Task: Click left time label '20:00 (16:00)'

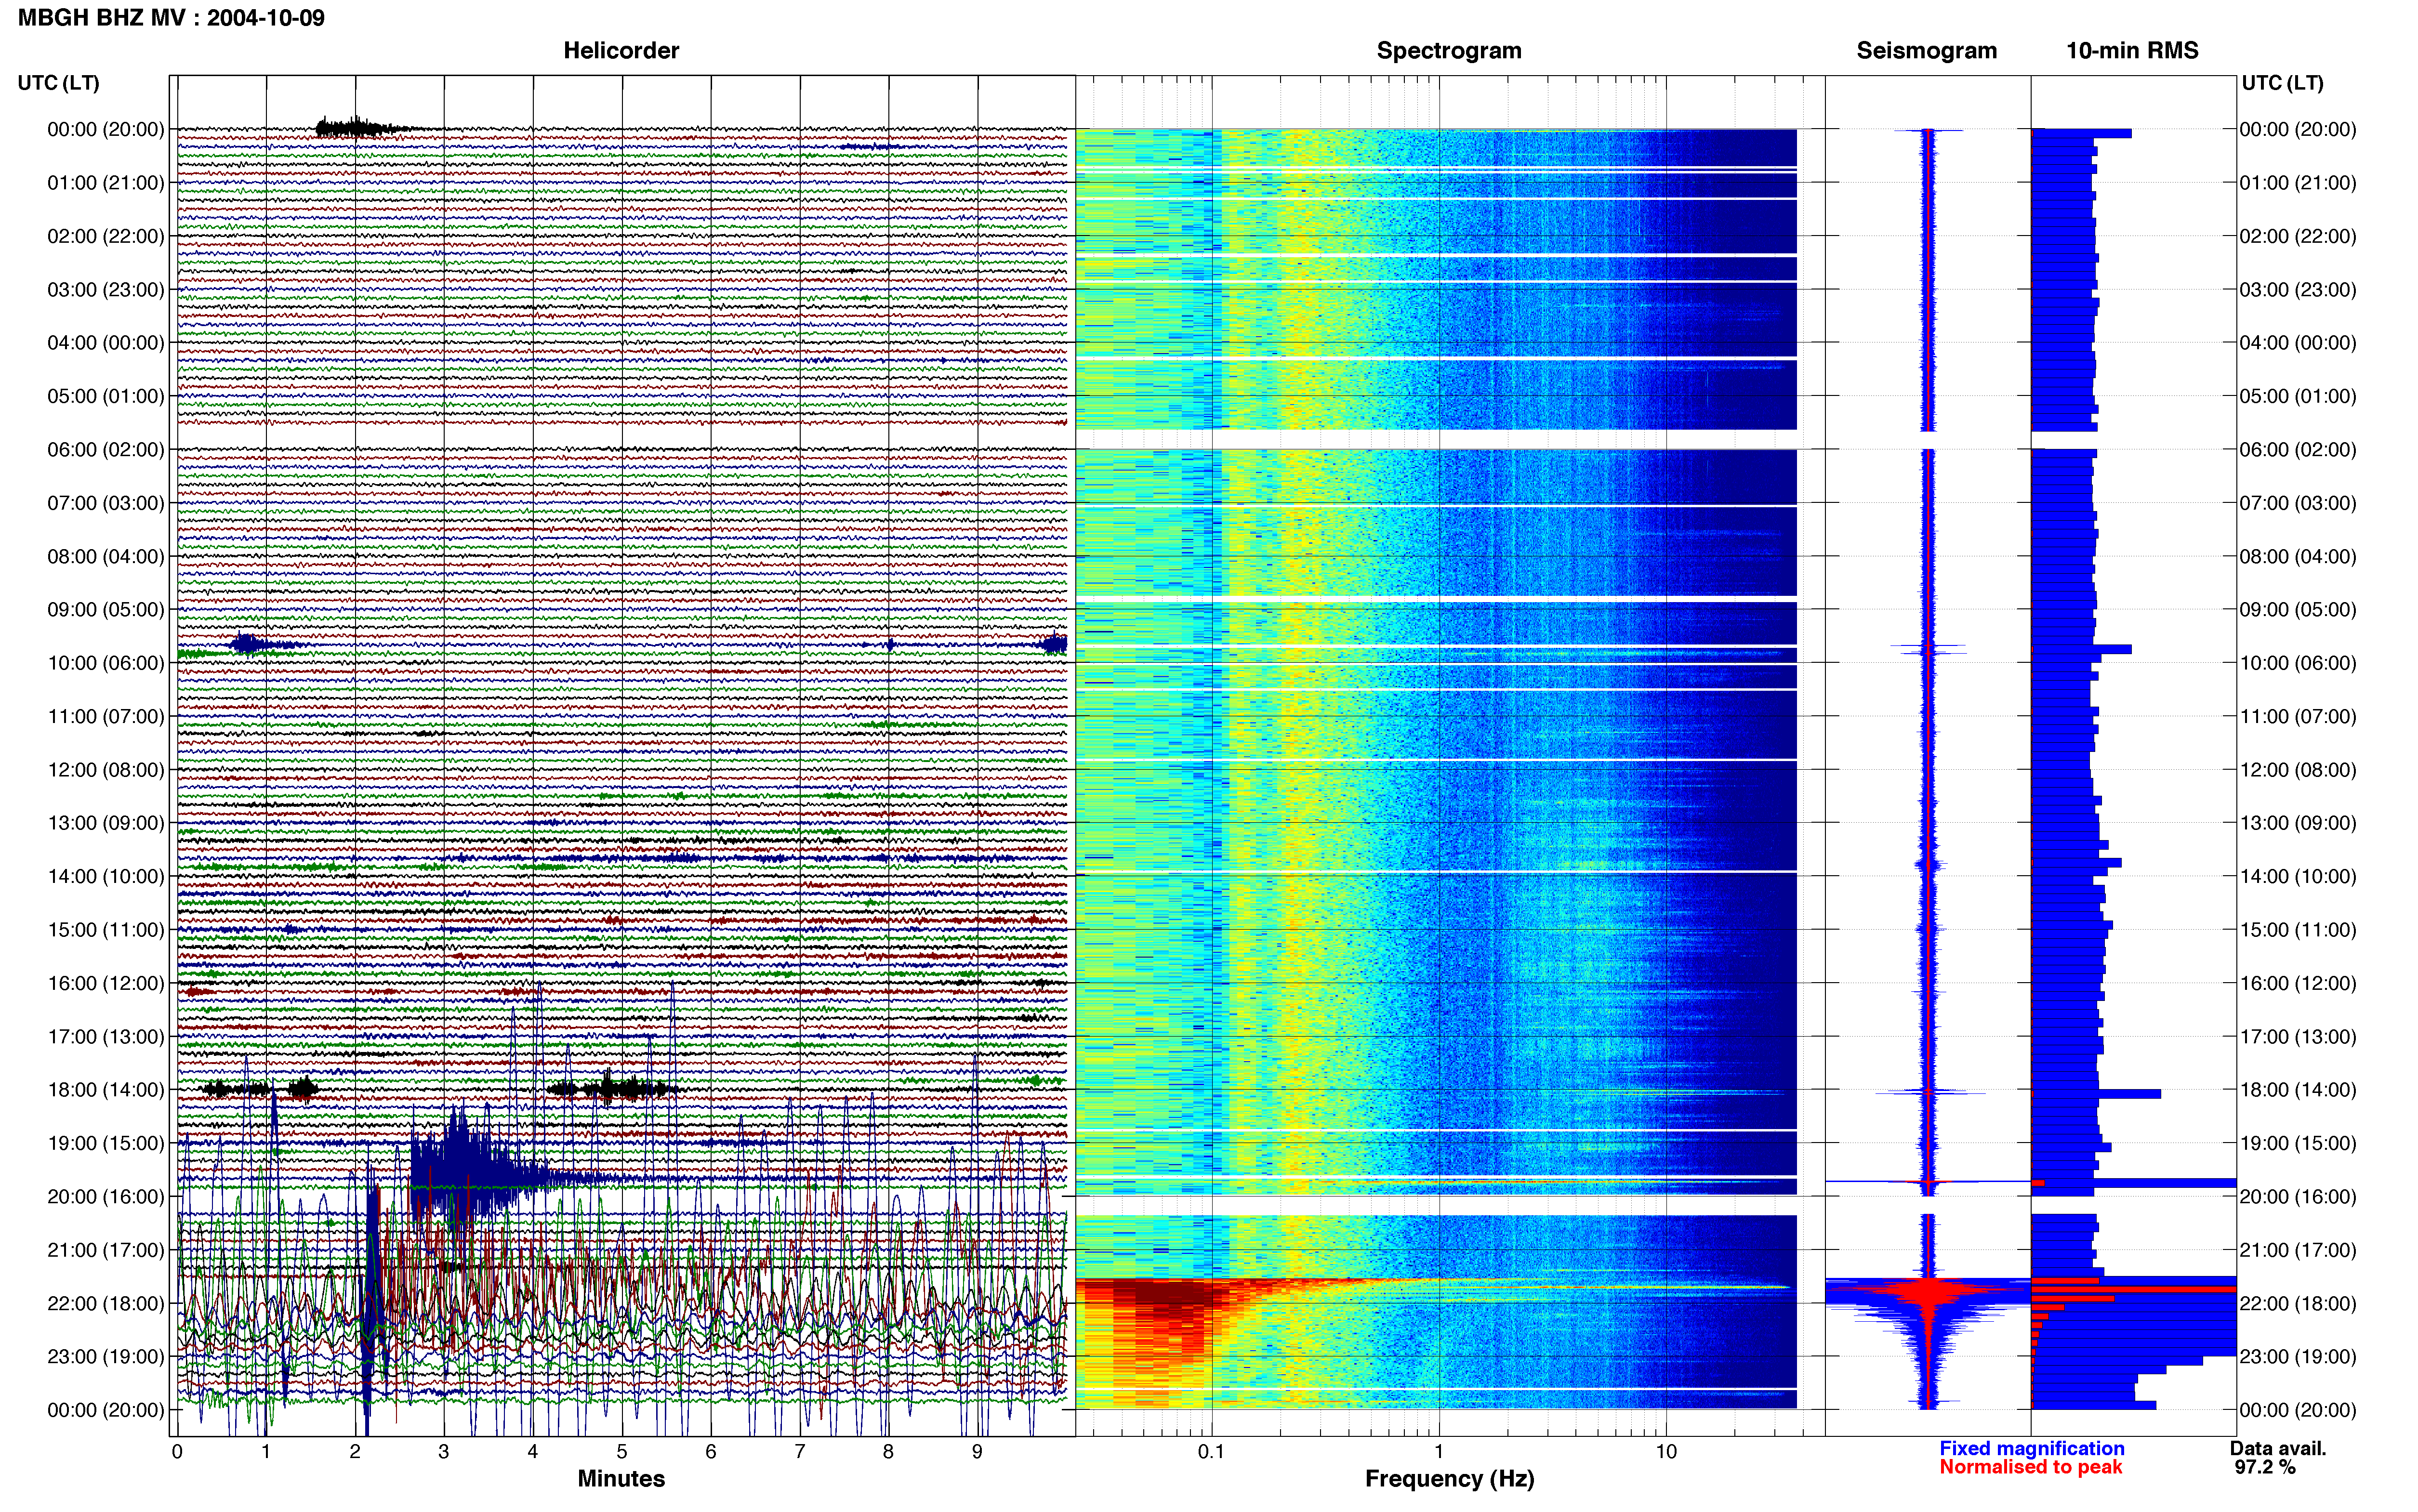Action: click(x=106, y=1197)
